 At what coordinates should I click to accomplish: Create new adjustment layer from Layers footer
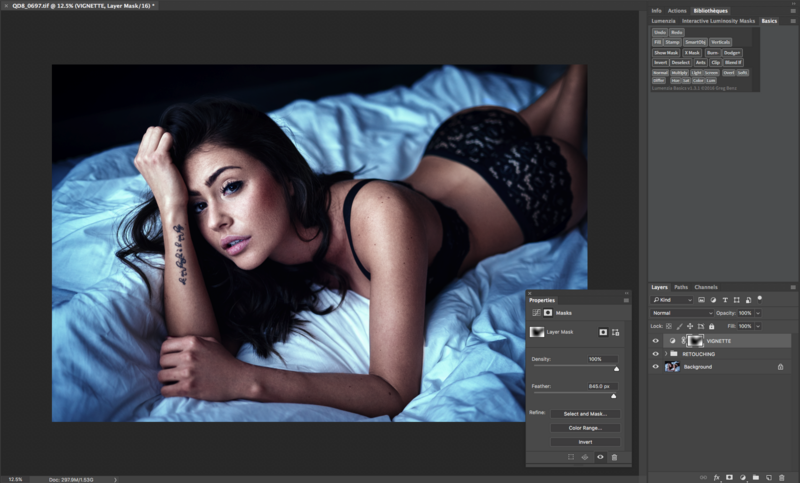[742, 477]
